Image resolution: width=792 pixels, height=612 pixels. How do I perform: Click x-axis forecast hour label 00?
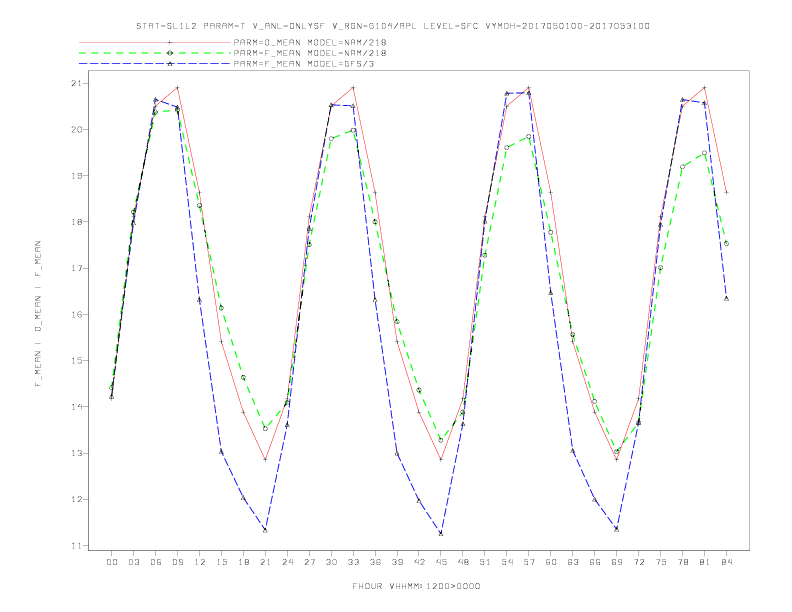(112, 562)
